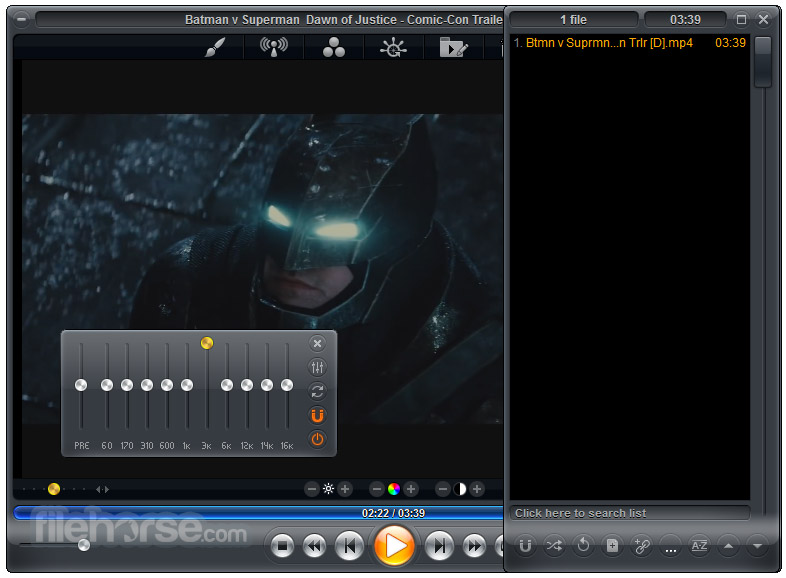
Task: Adjust the 170 Hz equalizer slider
Action: pyautogui.click(x=127, y=385)
